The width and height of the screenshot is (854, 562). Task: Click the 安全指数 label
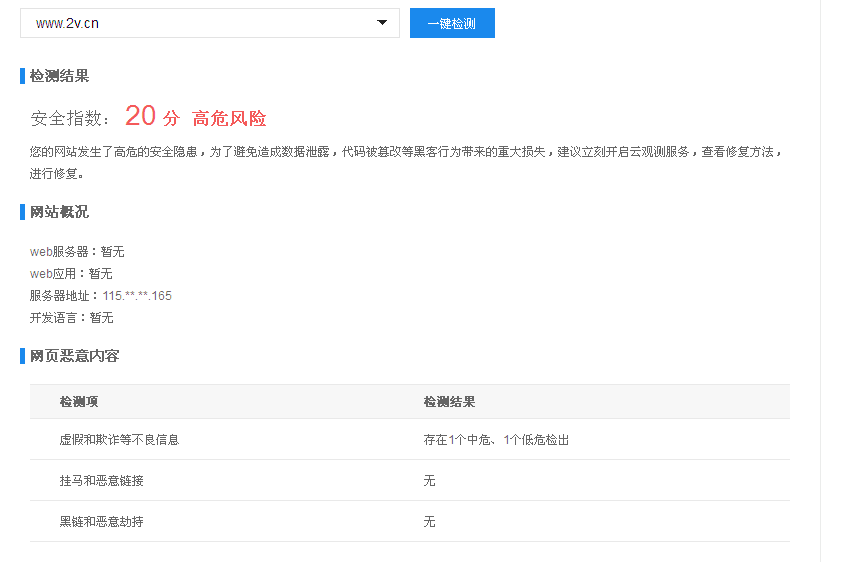coord(70,119)
